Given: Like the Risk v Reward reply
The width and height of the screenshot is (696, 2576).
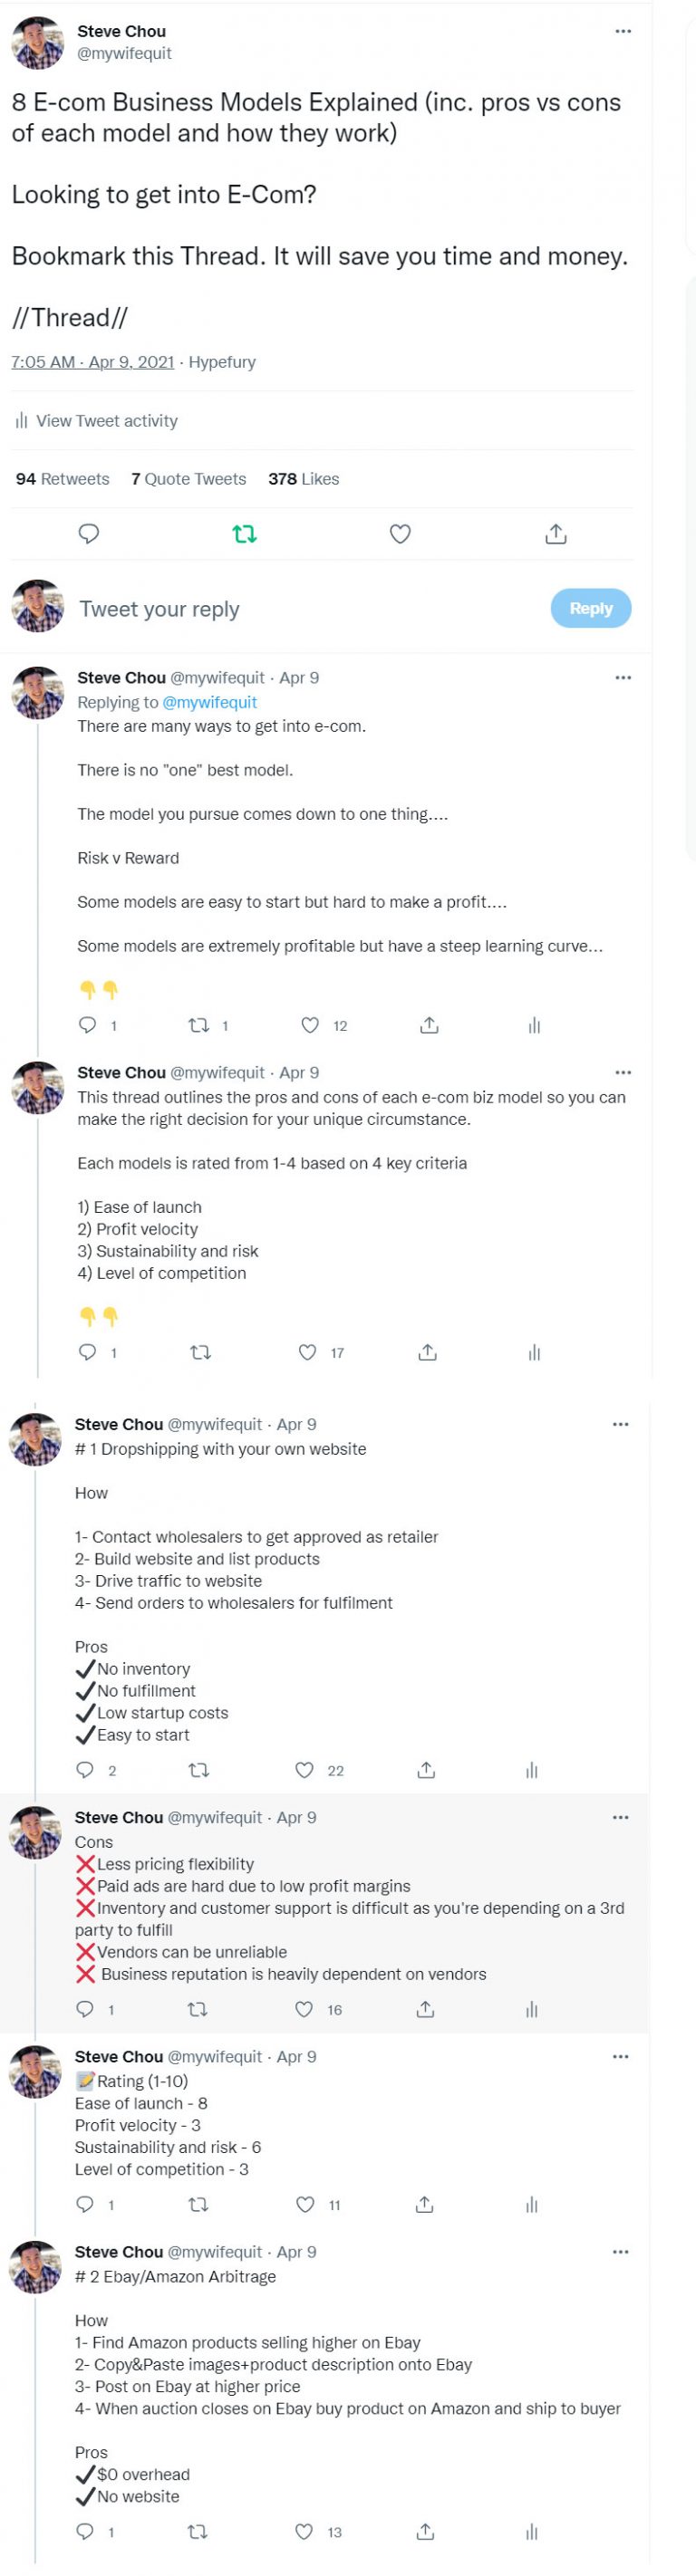Looking at the screenshot, I should point(310,1025).
